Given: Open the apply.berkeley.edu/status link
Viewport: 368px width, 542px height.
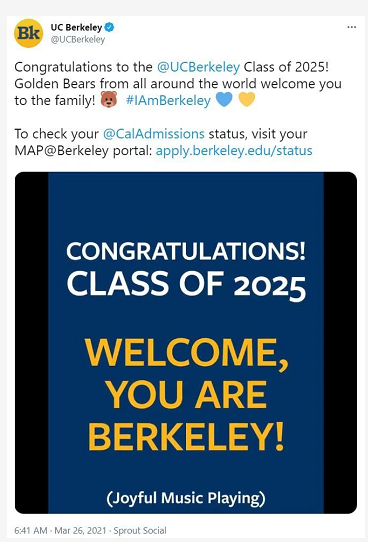Looking at the screenshot, I should point(234,151).
